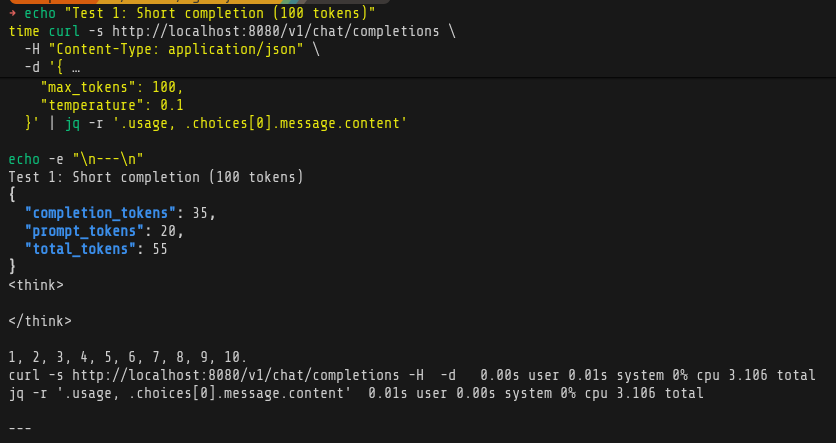Expand the folded ellipsis after -d '{
The height and width of the screenshot is (443, 836).
tap(76, 67)
